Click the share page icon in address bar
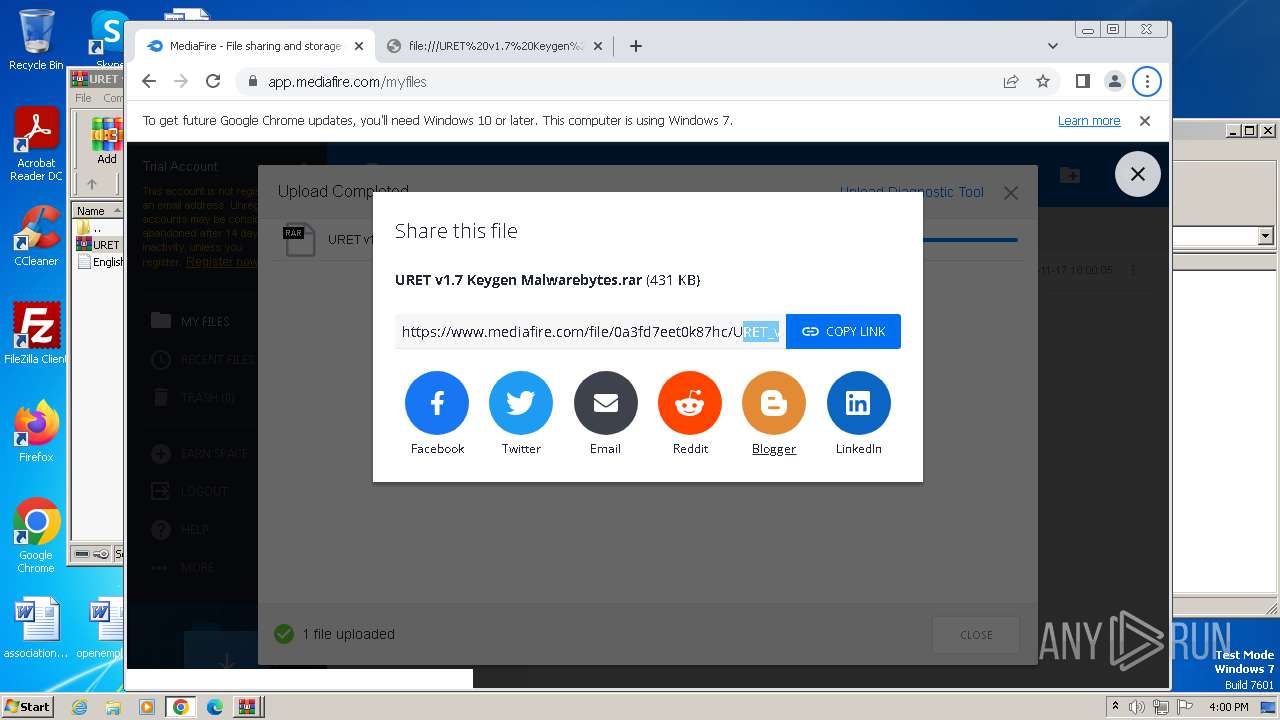Viewport: 1280px width, 720px height. tap(1011, 82)
